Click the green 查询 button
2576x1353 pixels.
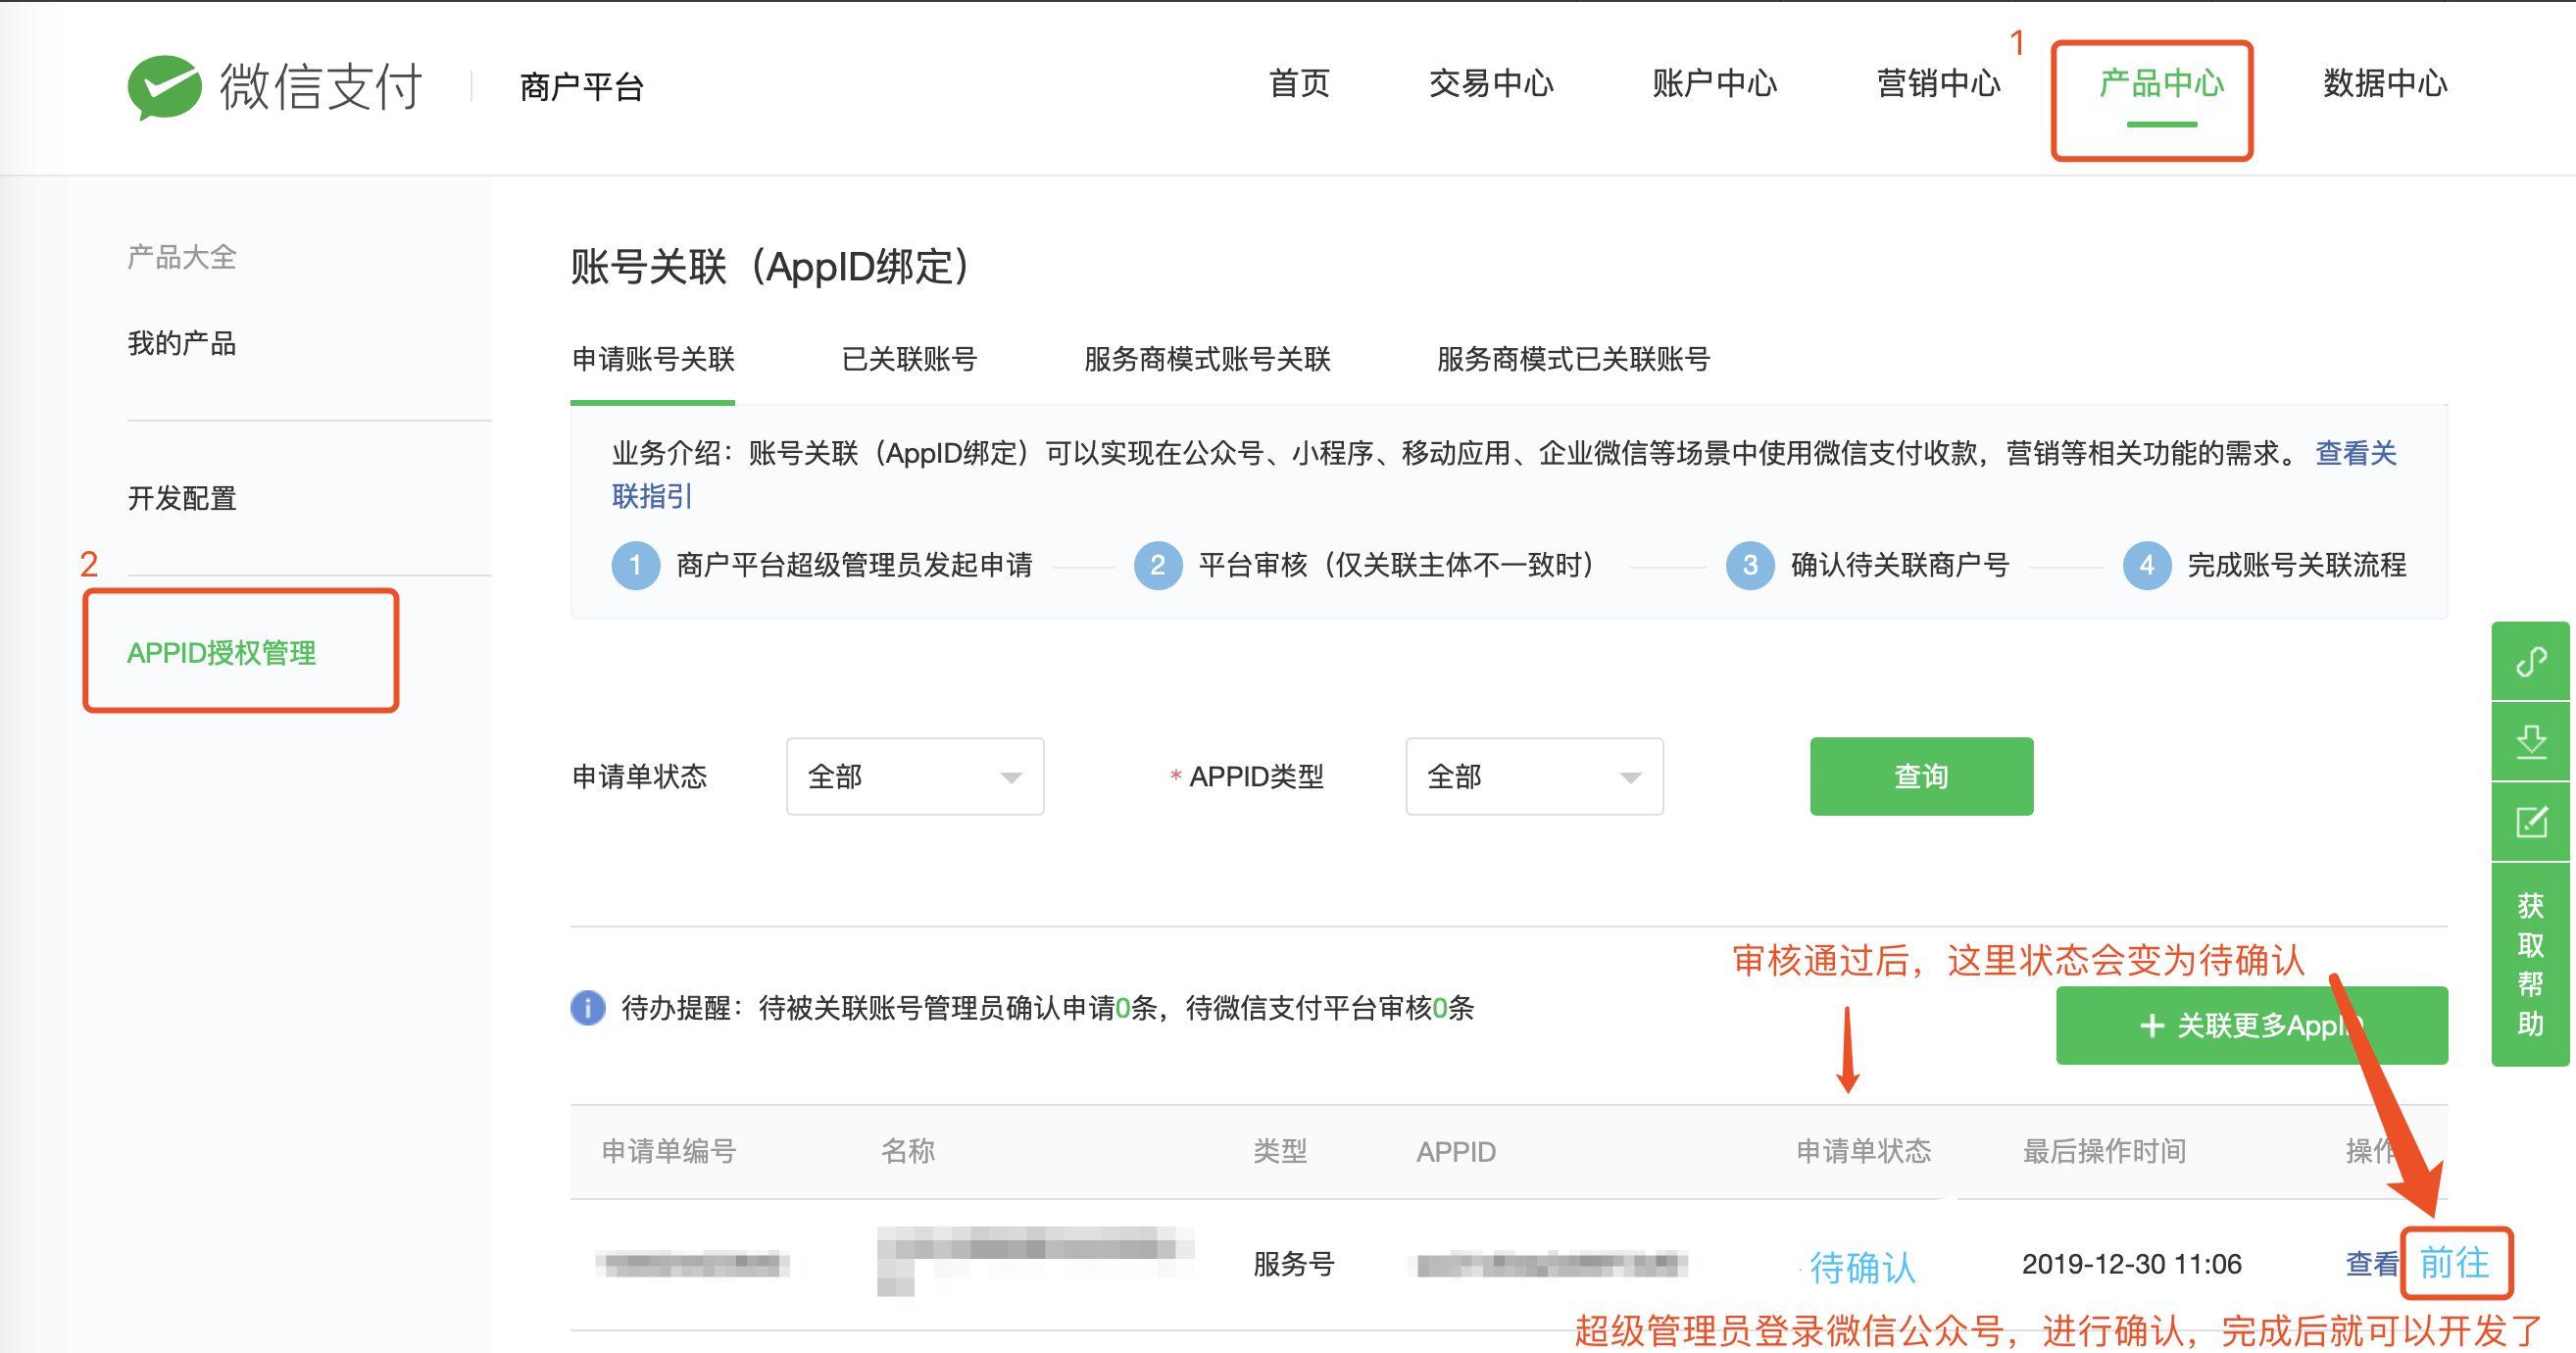(x=1920, y=776)
